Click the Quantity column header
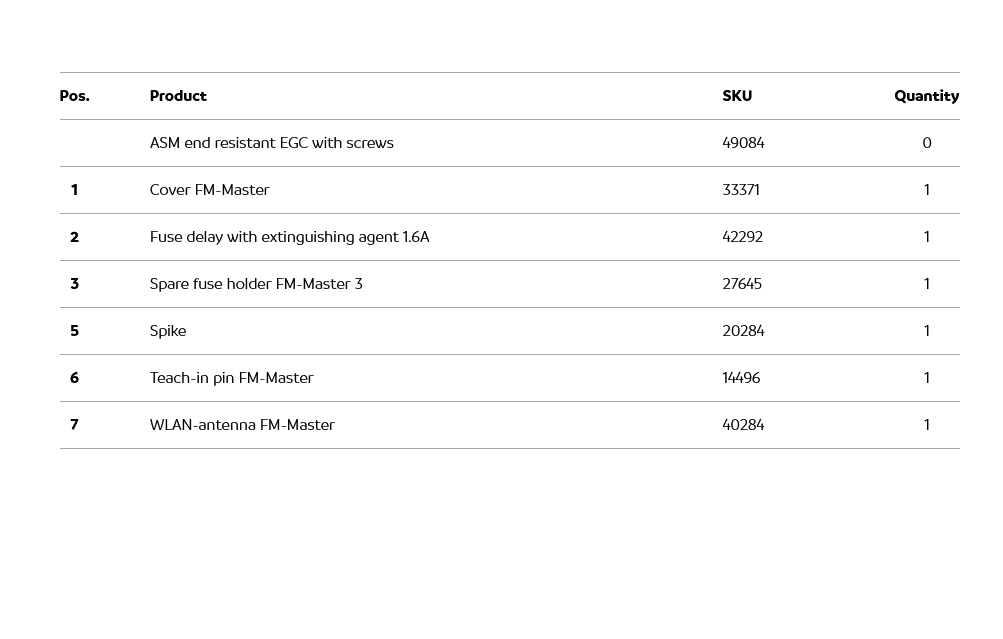Viewport: 1003px width, 639px height. click(x=926, y=96)
